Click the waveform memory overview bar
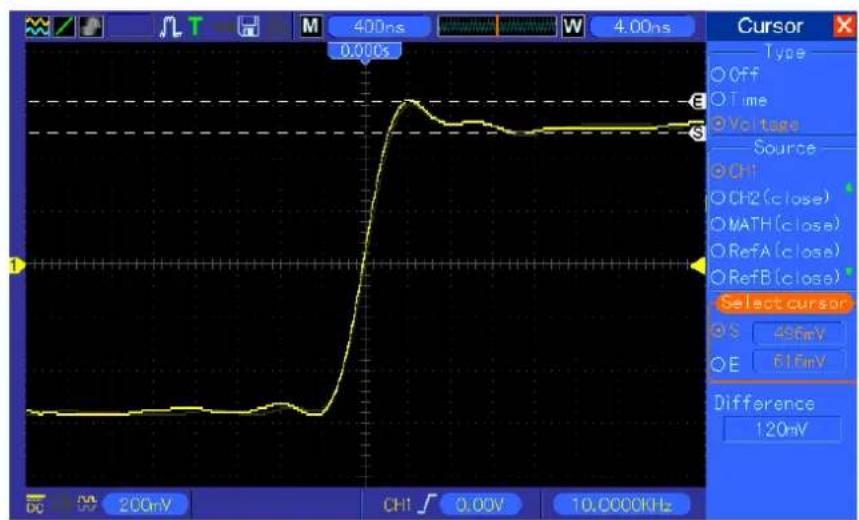The image size is (859, 520). point(497,26)
